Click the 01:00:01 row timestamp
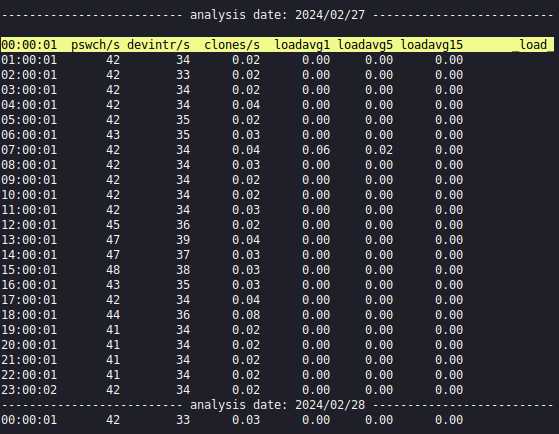The height and width of the screenshot is (434, 559). click(x=29, y=60)
